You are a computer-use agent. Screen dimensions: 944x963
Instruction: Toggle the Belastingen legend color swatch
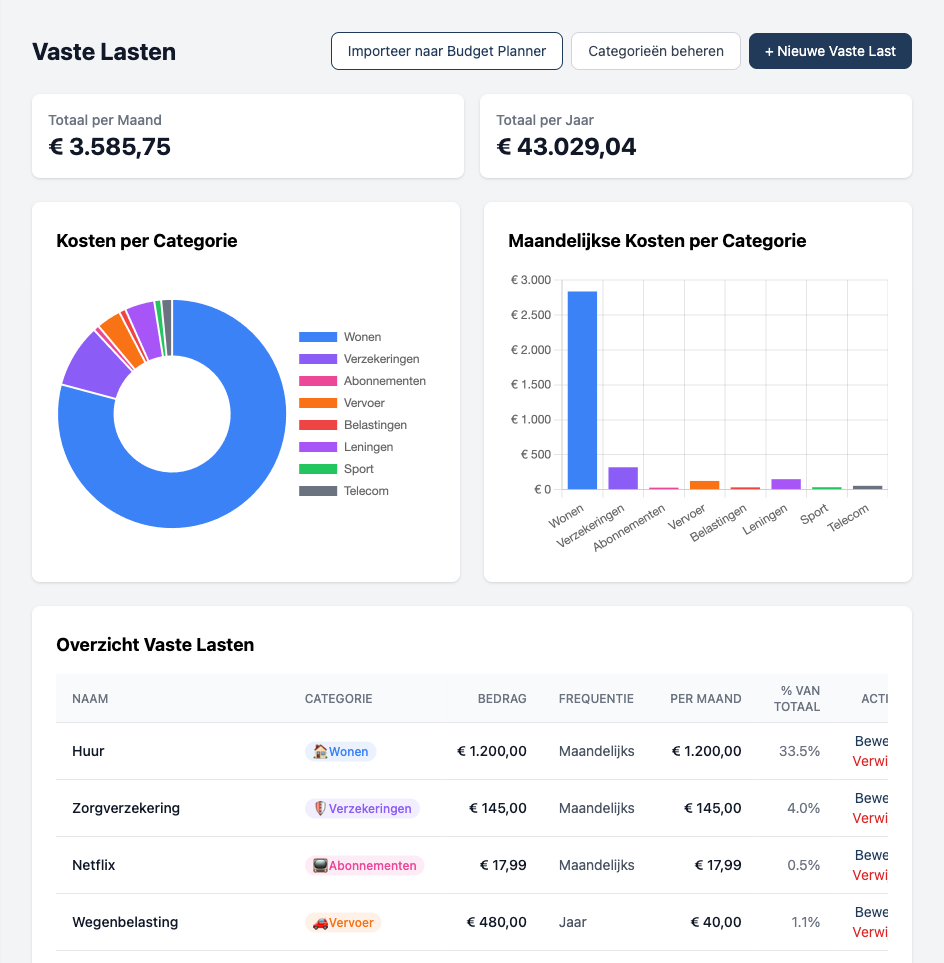(x=318, y=425)
